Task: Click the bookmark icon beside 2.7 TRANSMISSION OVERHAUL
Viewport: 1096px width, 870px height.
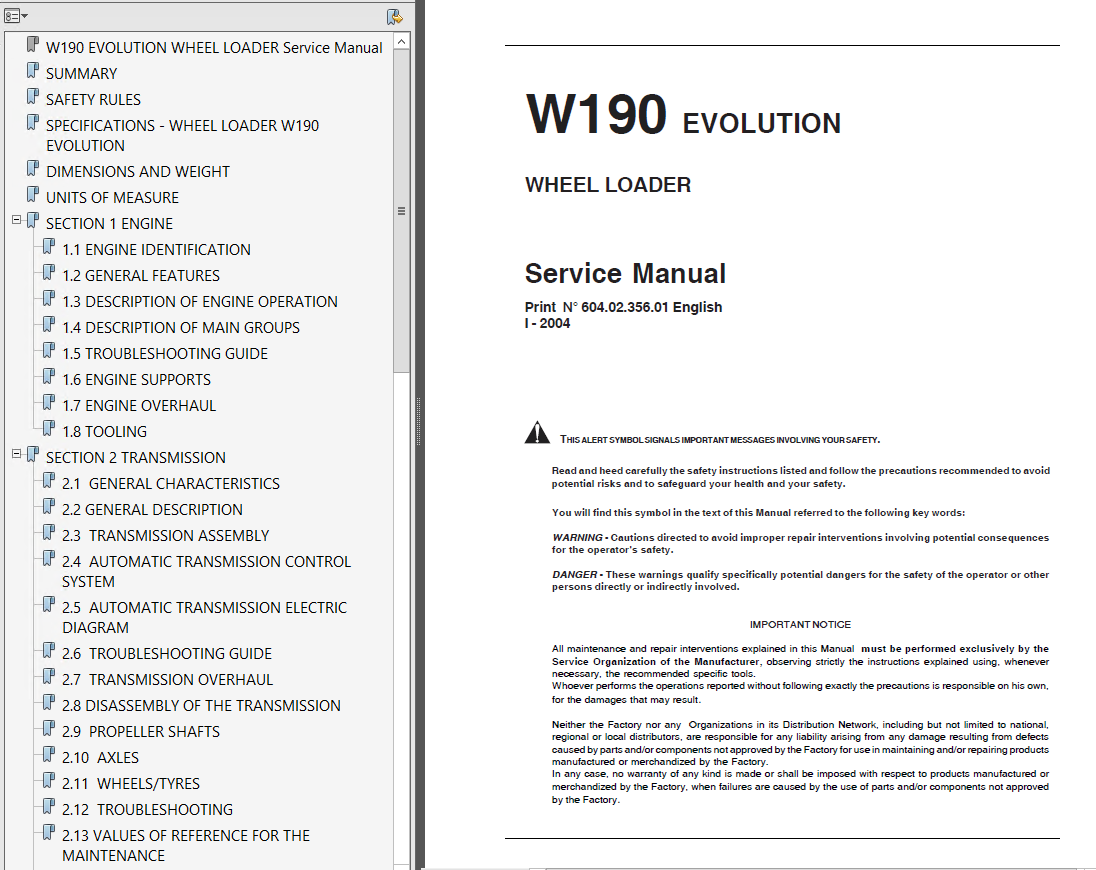Action: [x=49, y=676]
